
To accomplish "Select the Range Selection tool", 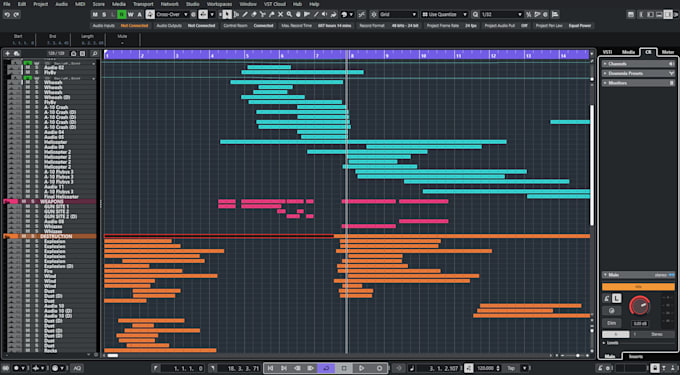I will 235,14.
